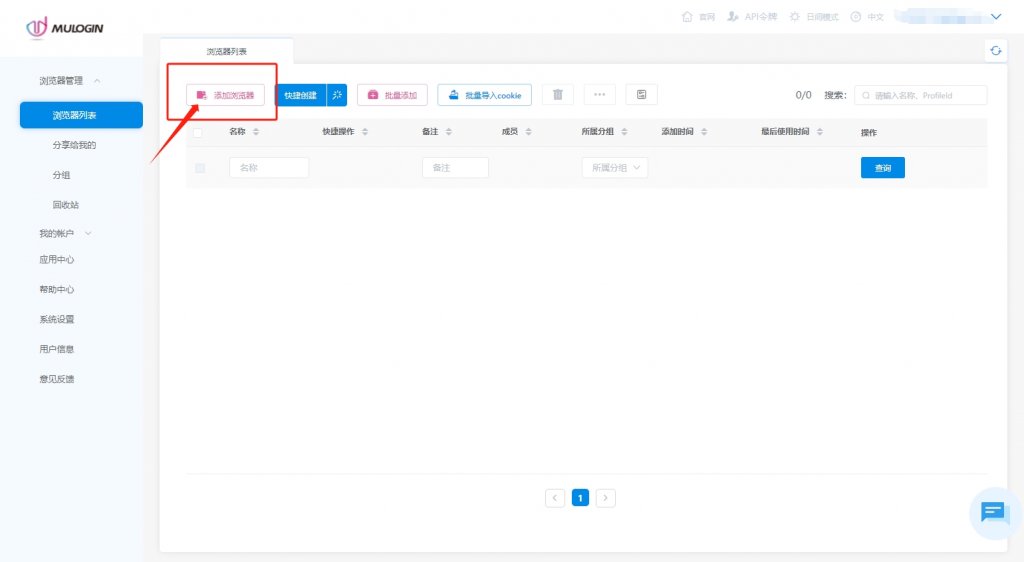Open 回收站 in the sidebar
The width and height of the screenshot is (1024, 562).
[x=65, y=205]
